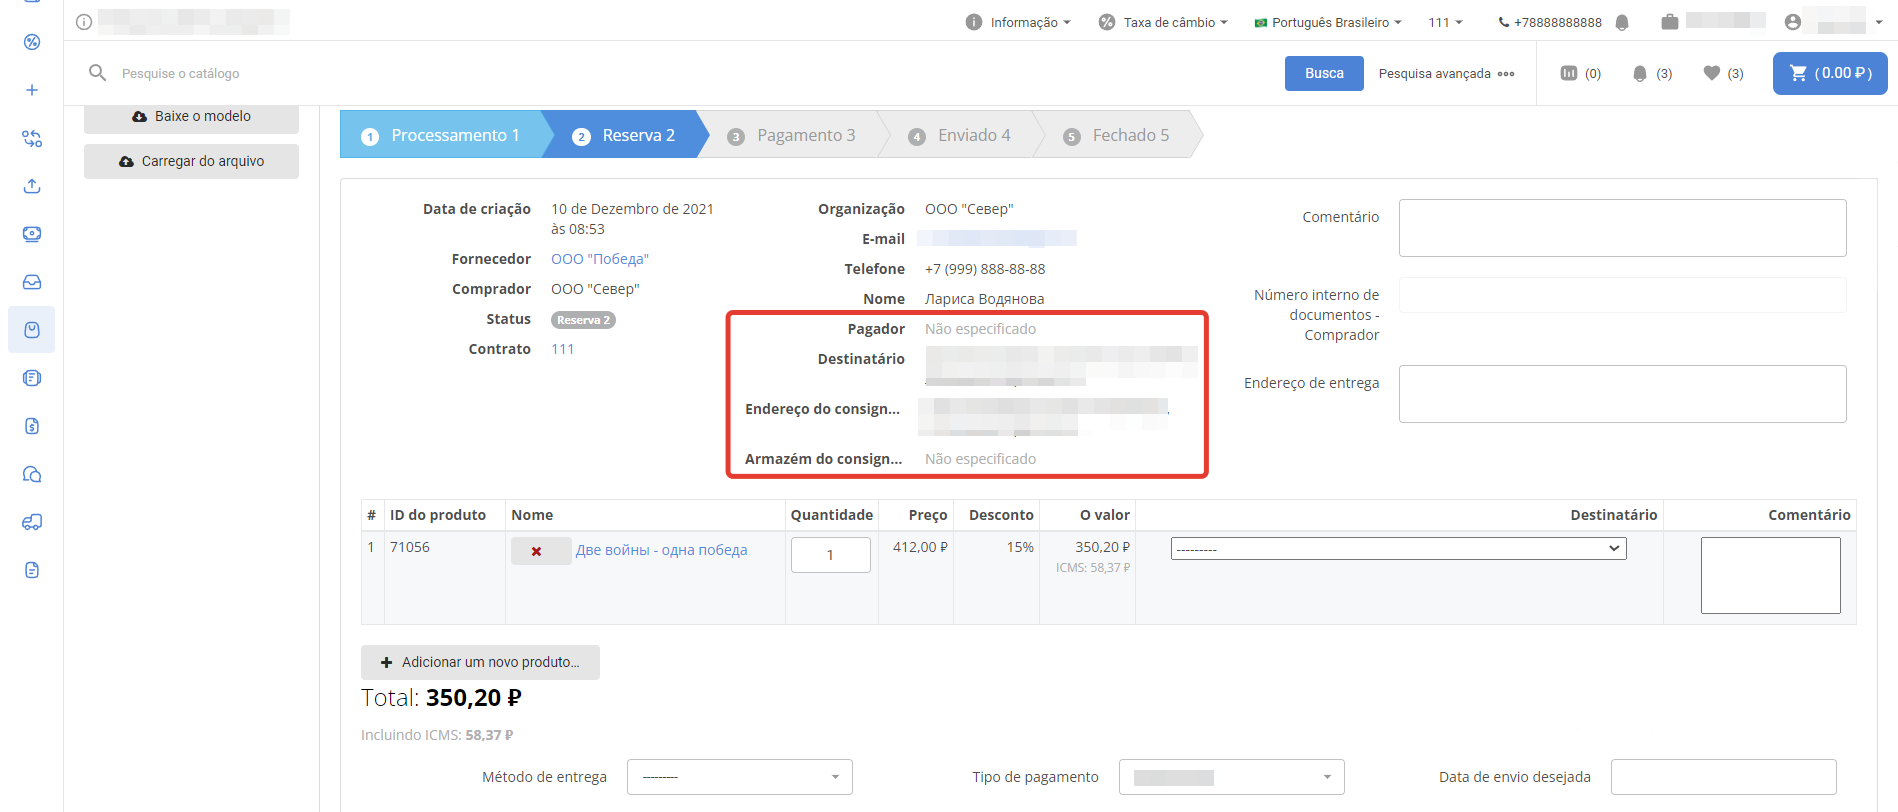Click the red X remove product button
The image size is (1898, 812).
point(537,551)
